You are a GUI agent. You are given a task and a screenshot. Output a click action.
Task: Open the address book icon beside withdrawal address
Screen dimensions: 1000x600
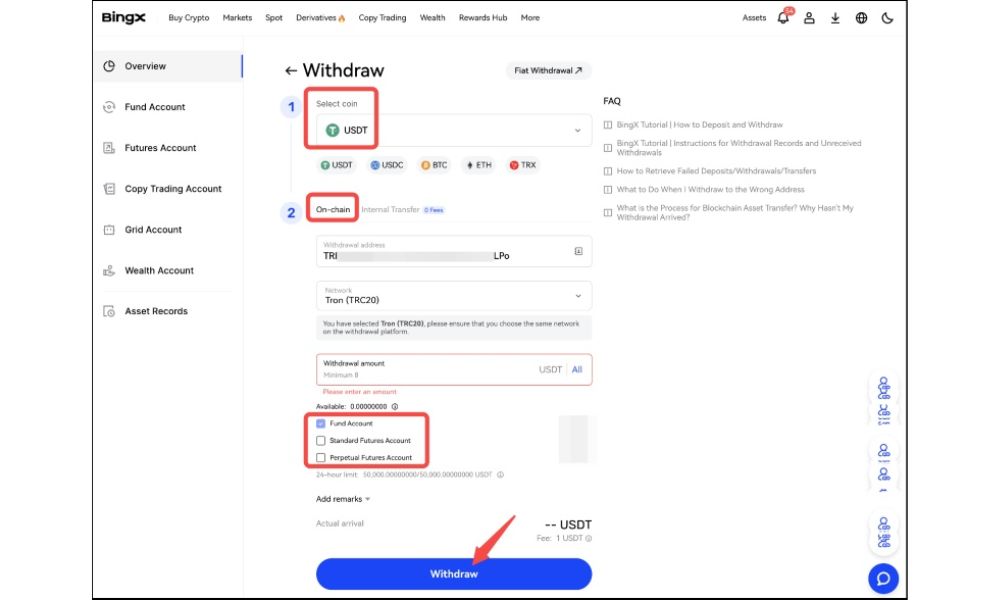pyautogui.click(x=577, y=251)
